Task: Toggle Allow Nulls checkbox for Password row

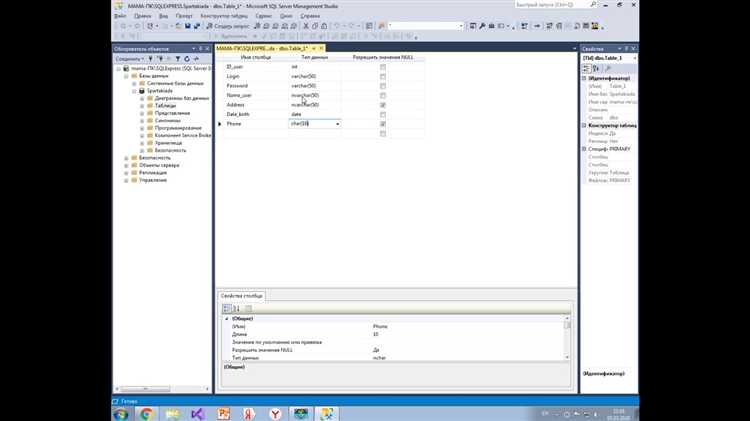Action: [x=383, y=86]
